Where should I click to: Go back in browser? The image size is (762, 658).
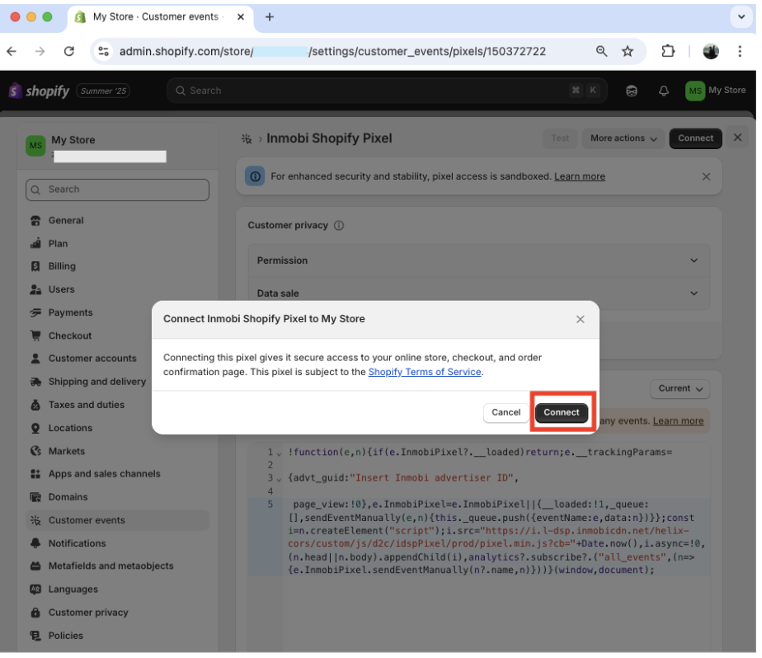coord(12,52)
